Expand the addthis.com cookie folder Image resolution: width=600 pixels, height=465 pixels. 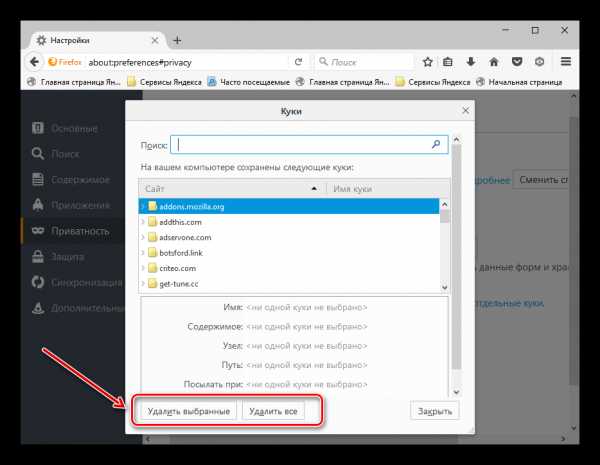coord(144,222)
